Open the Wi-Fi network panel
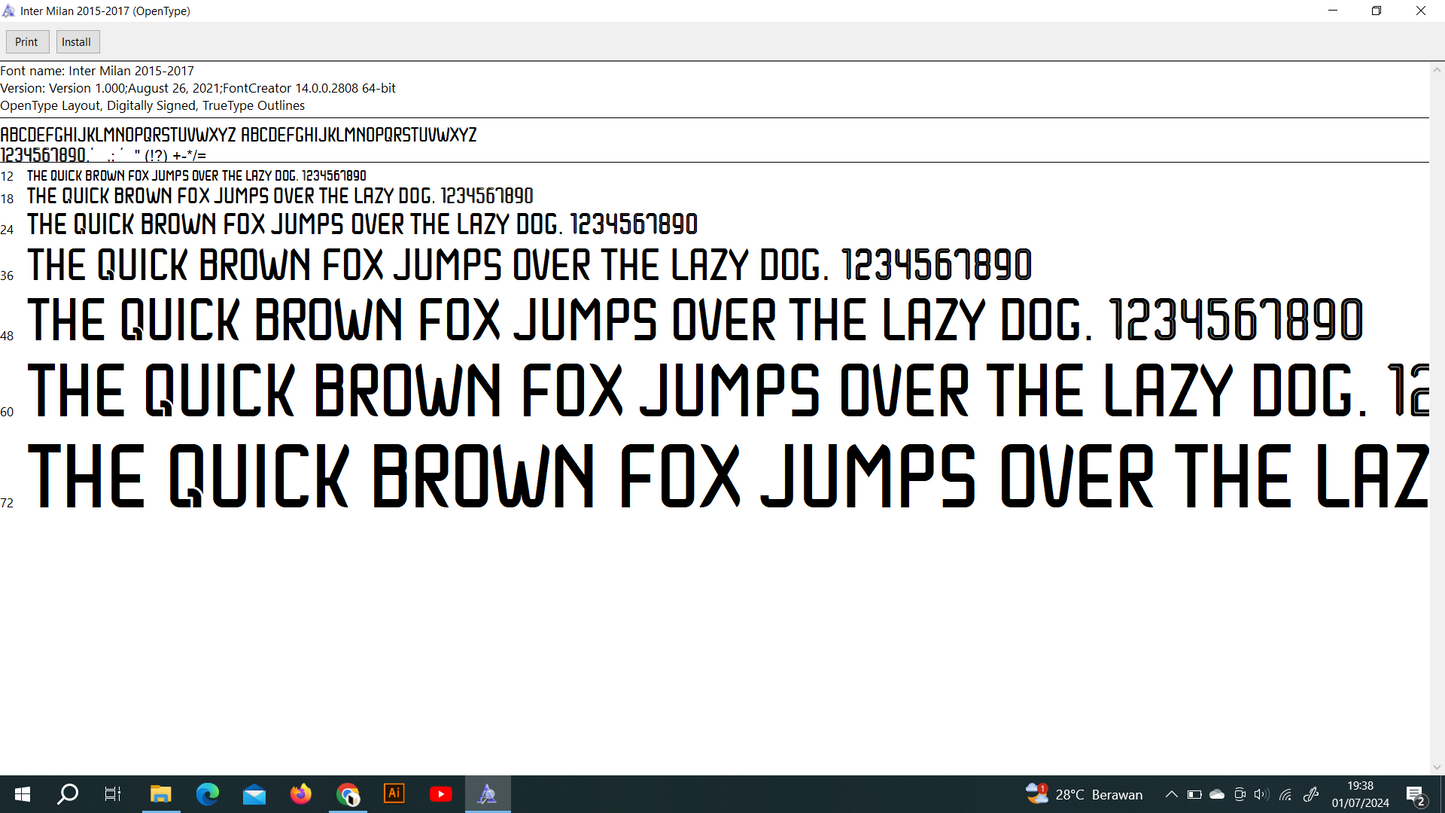Image resolution: width=1445 pixels, height=813 pixels. pyautogui.click(x=1285, y=795)
